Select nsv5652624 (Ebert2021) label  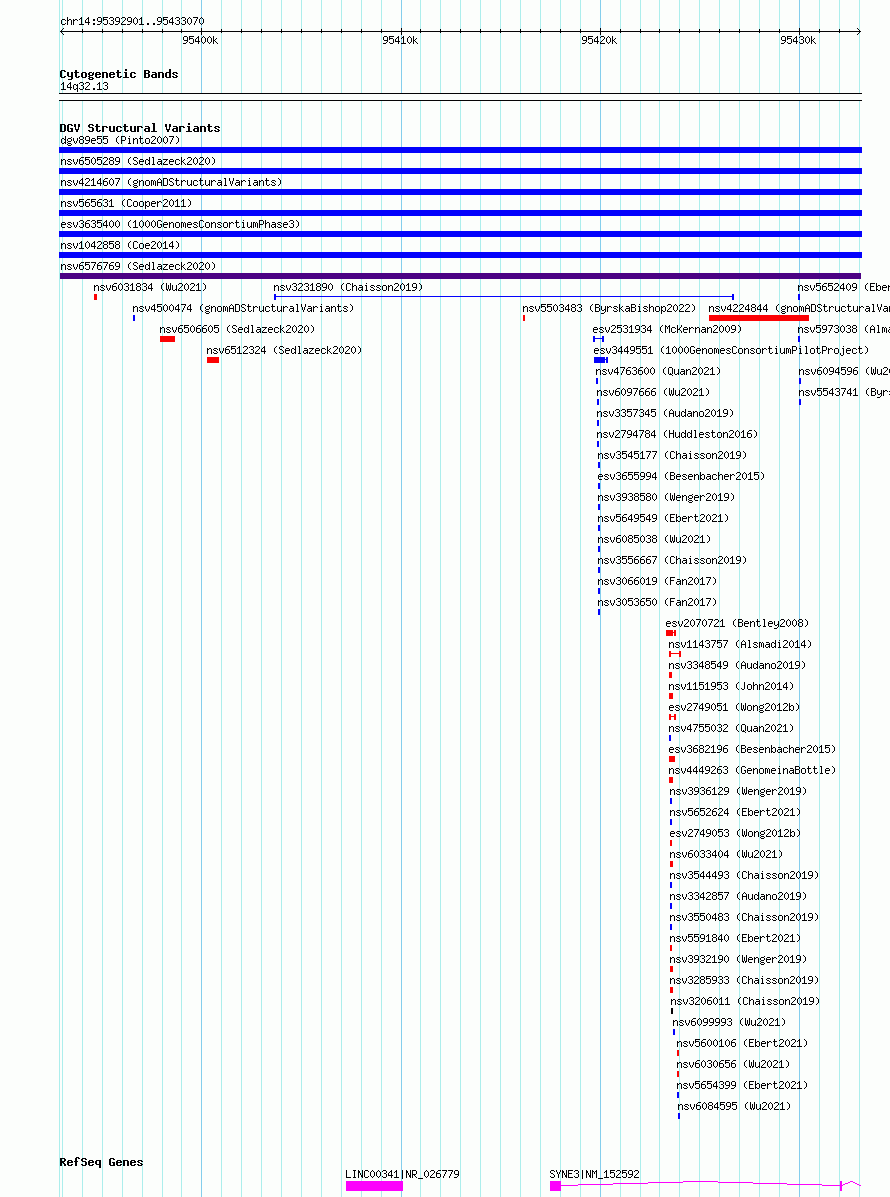coord(735,812)
